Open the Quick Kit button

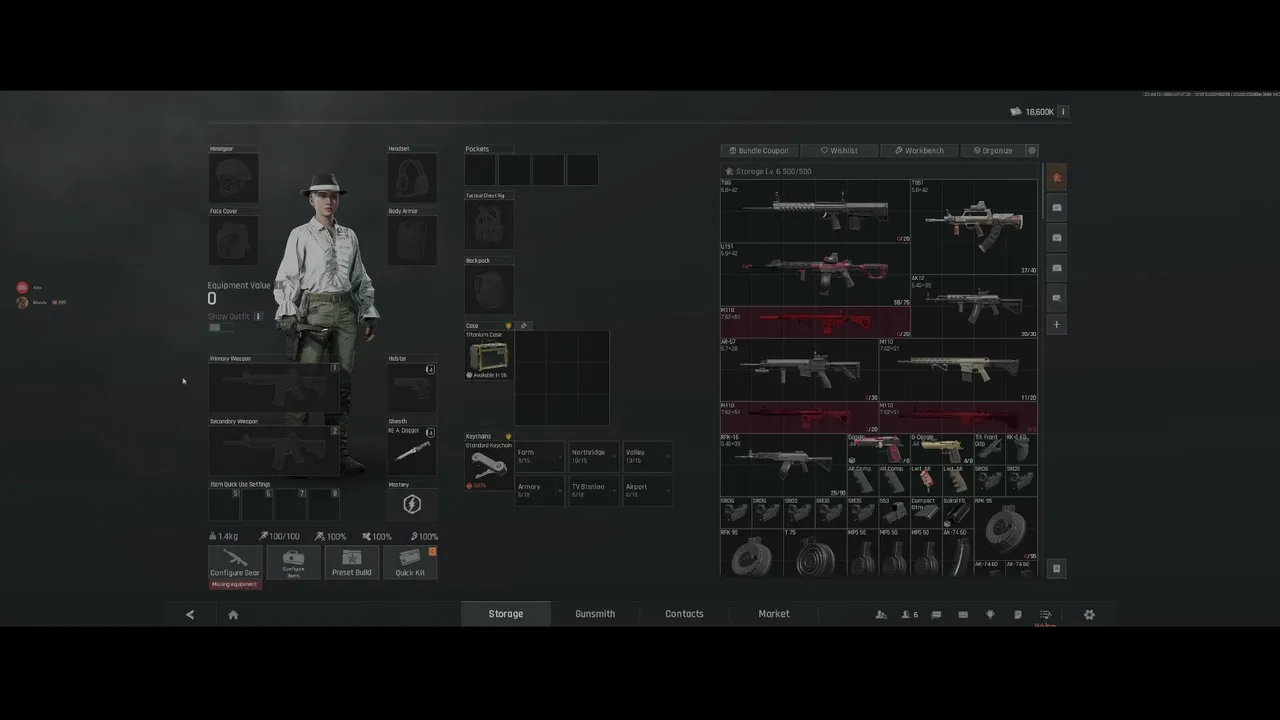coord(410,562)
